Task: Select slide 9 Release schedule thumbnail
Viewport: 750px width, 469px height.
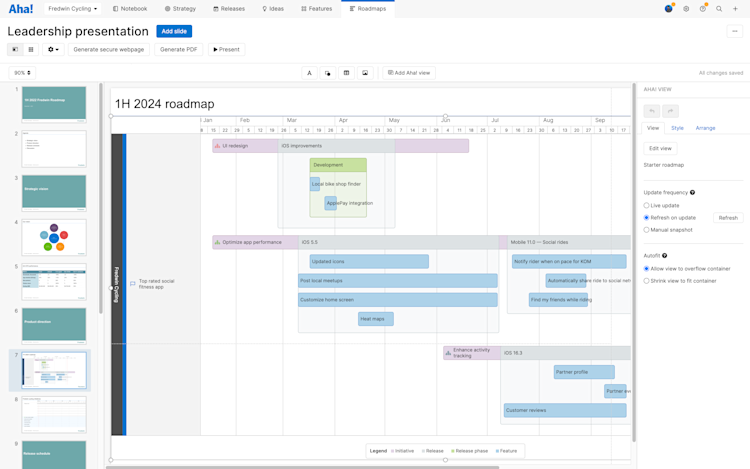Action: (54, 455)
